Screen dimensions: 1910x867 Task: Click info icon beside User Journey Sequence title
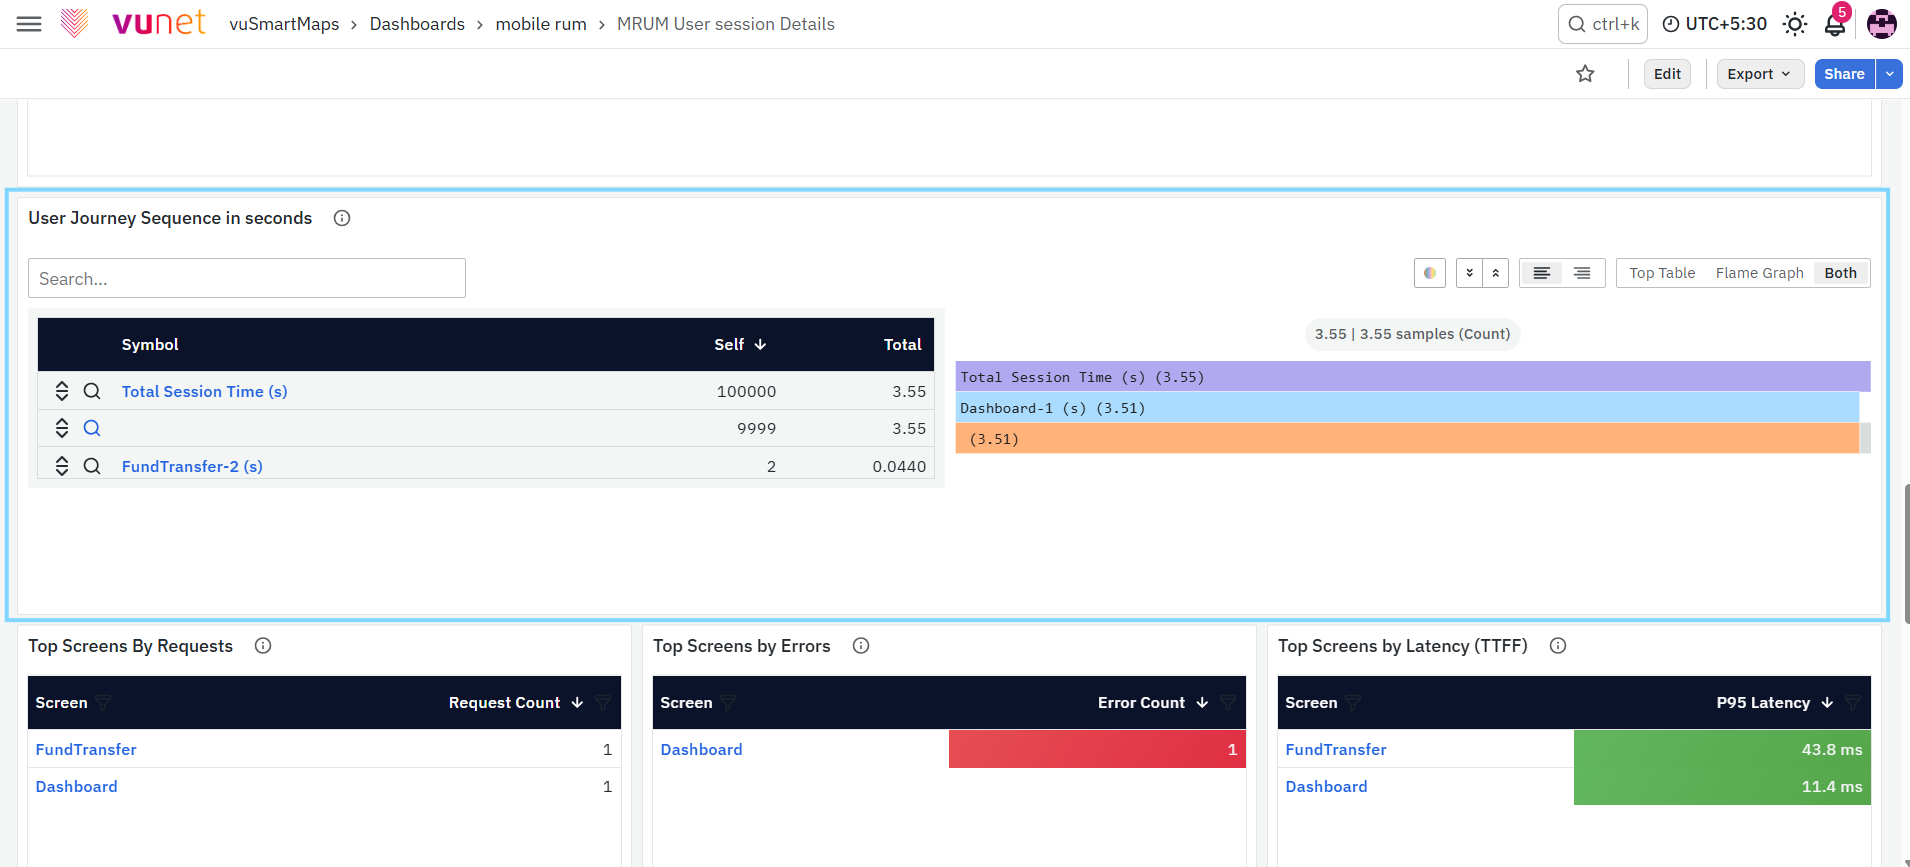click(342, 218)
